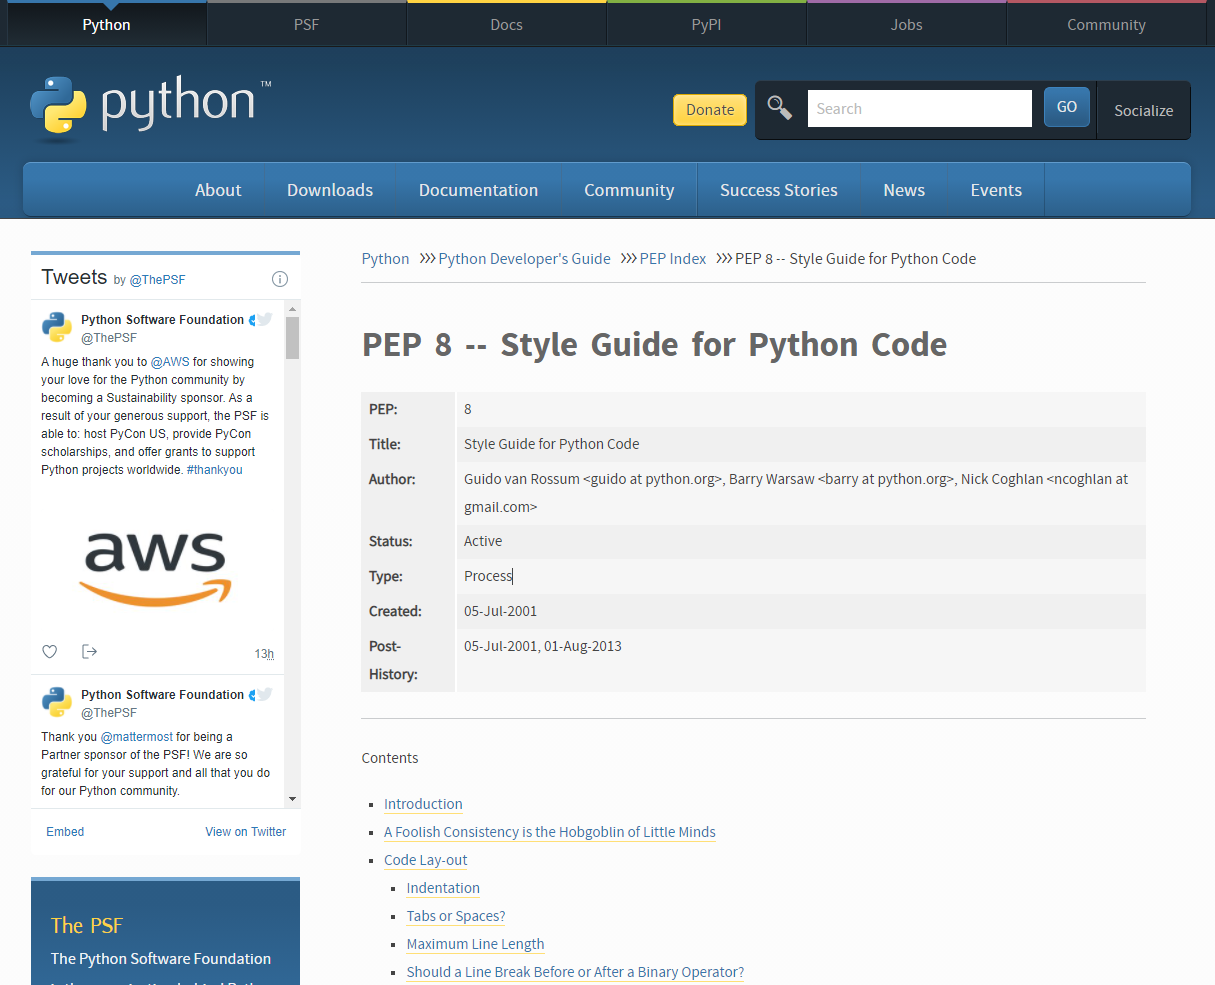1215x985 pixels.
Task: Open the PEP Index breadcrumb link
Action: [x=673, y=259]
